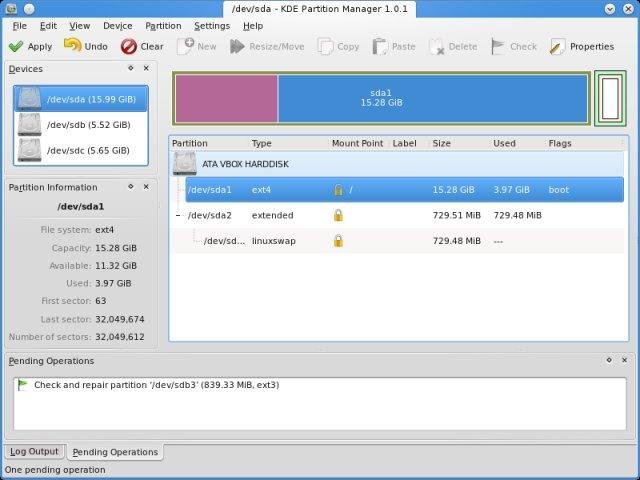The width and height of the screenshot is (640, 480).
Task: Float the Pending Operations panel
Action: click(609, 360)
